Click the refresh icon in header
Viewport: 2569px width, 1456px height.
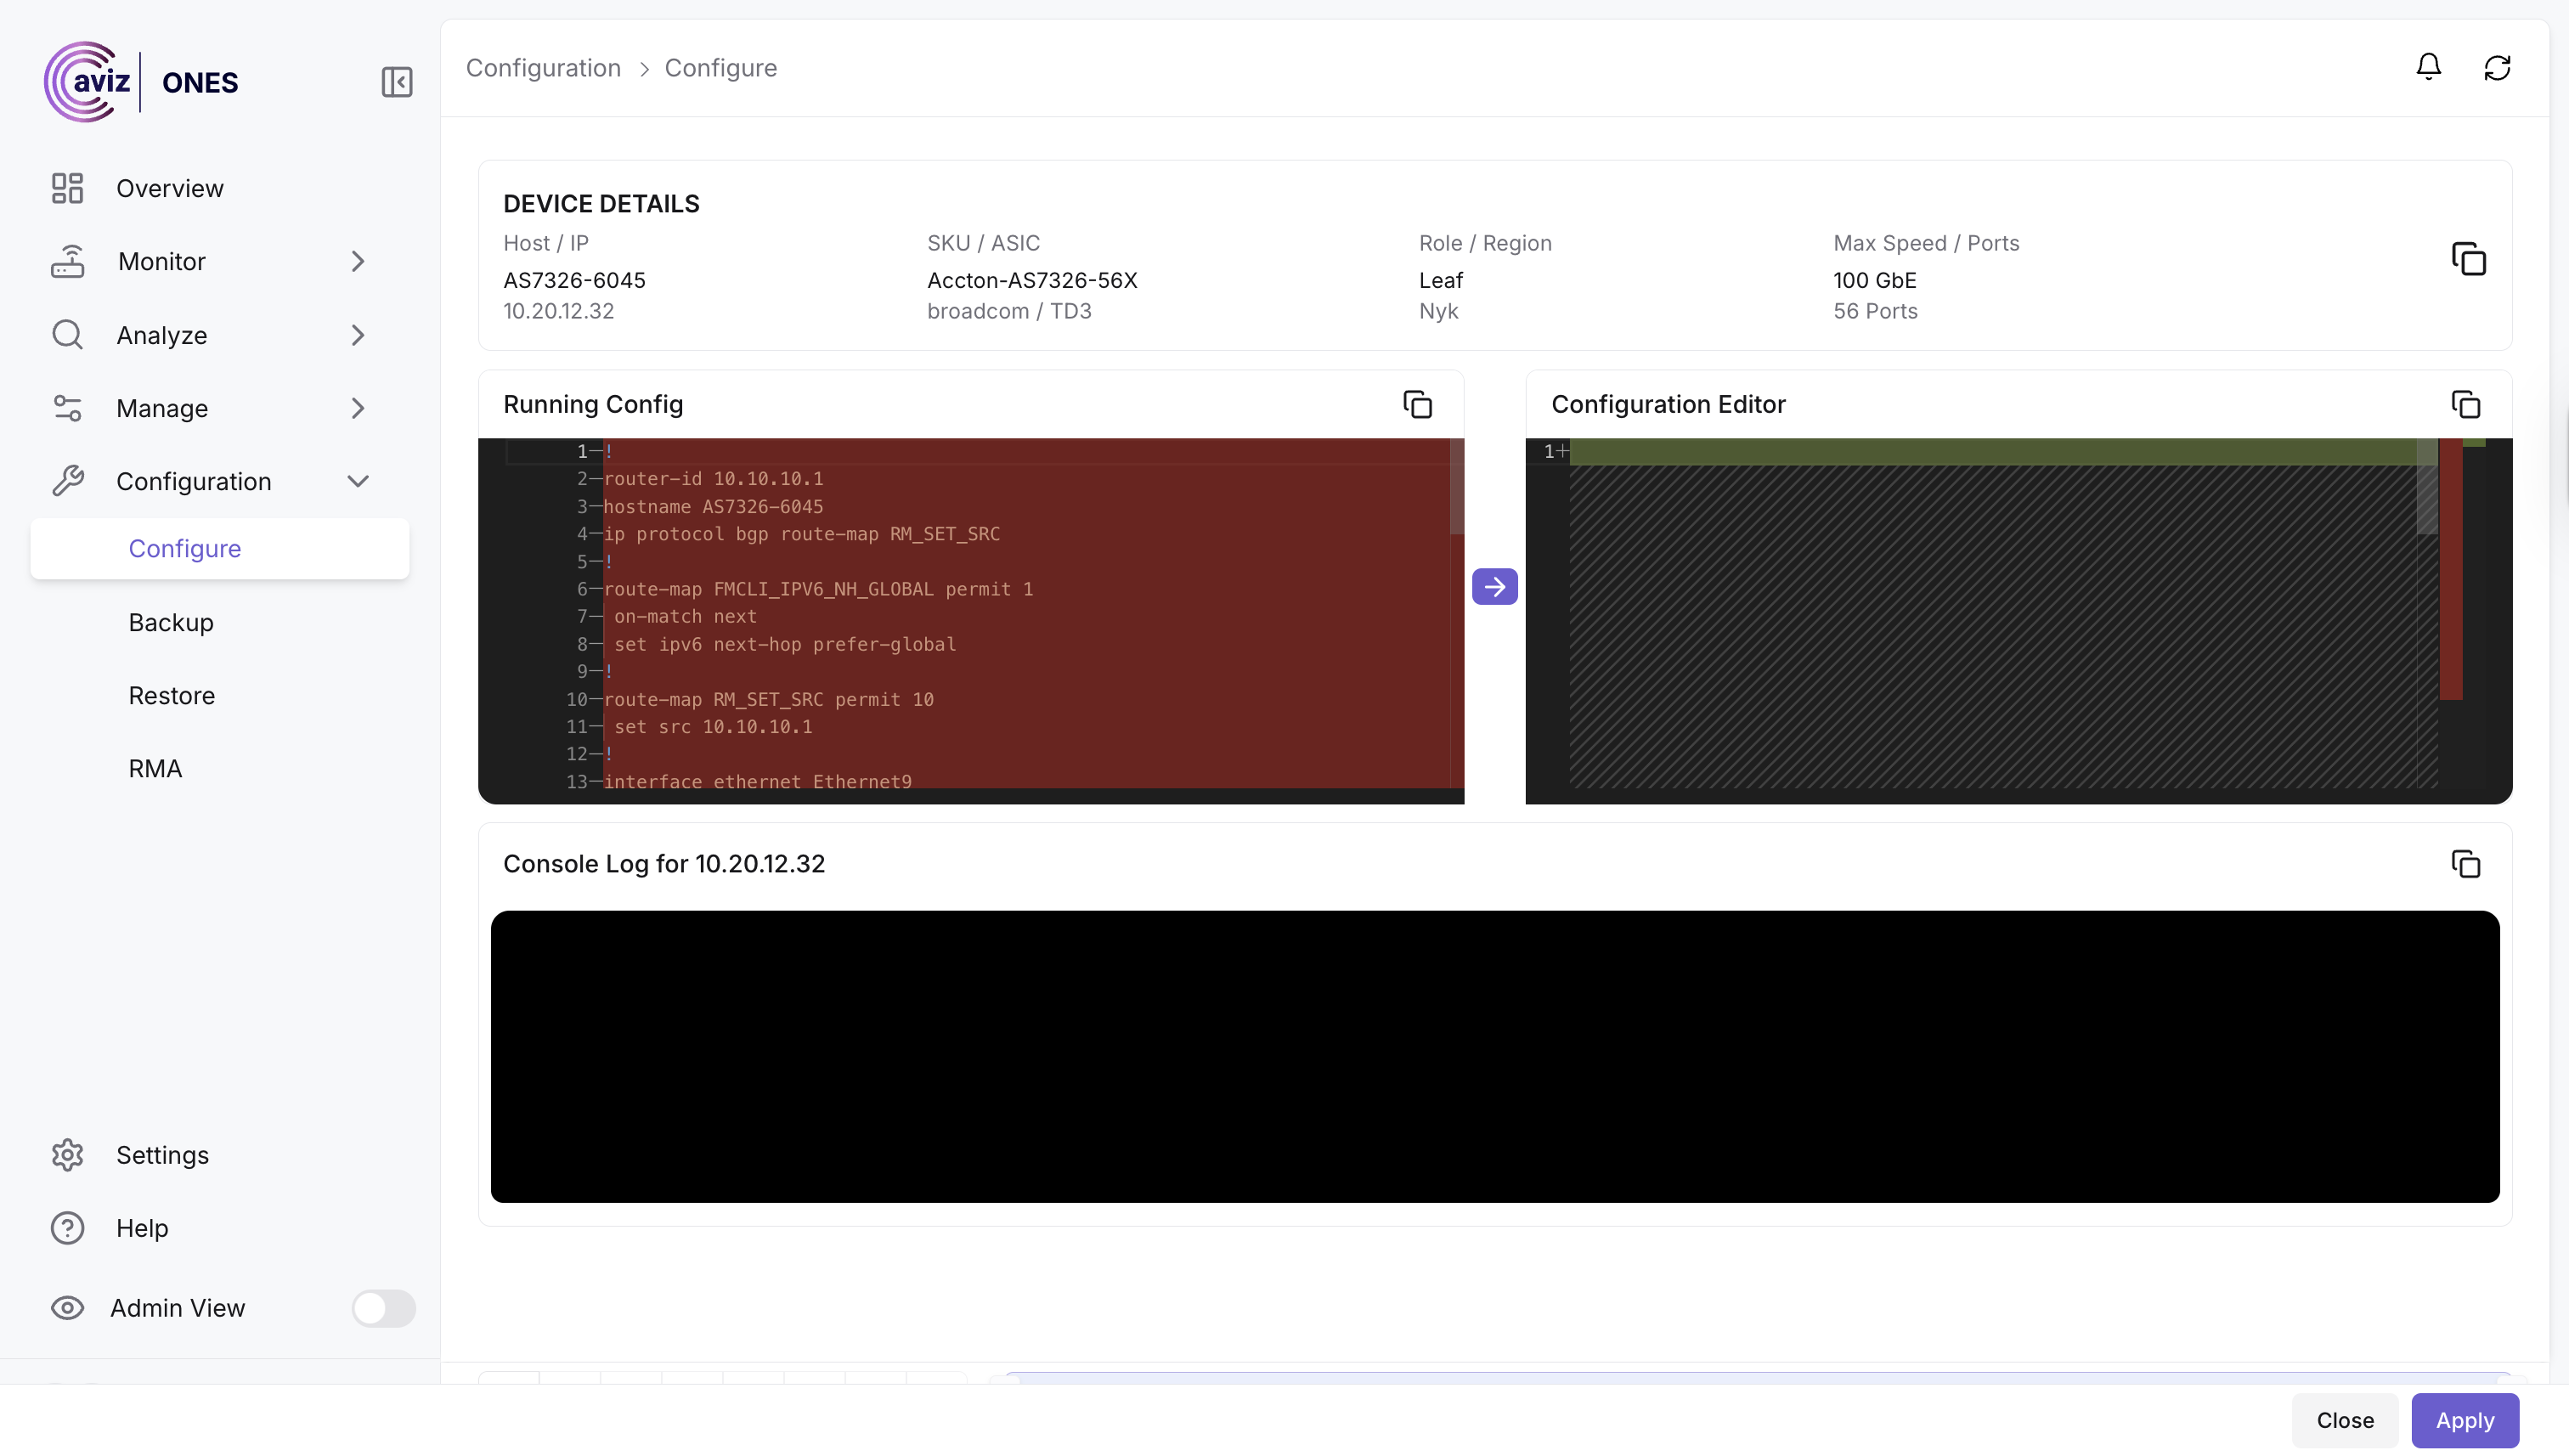[x=2497, y=67]
